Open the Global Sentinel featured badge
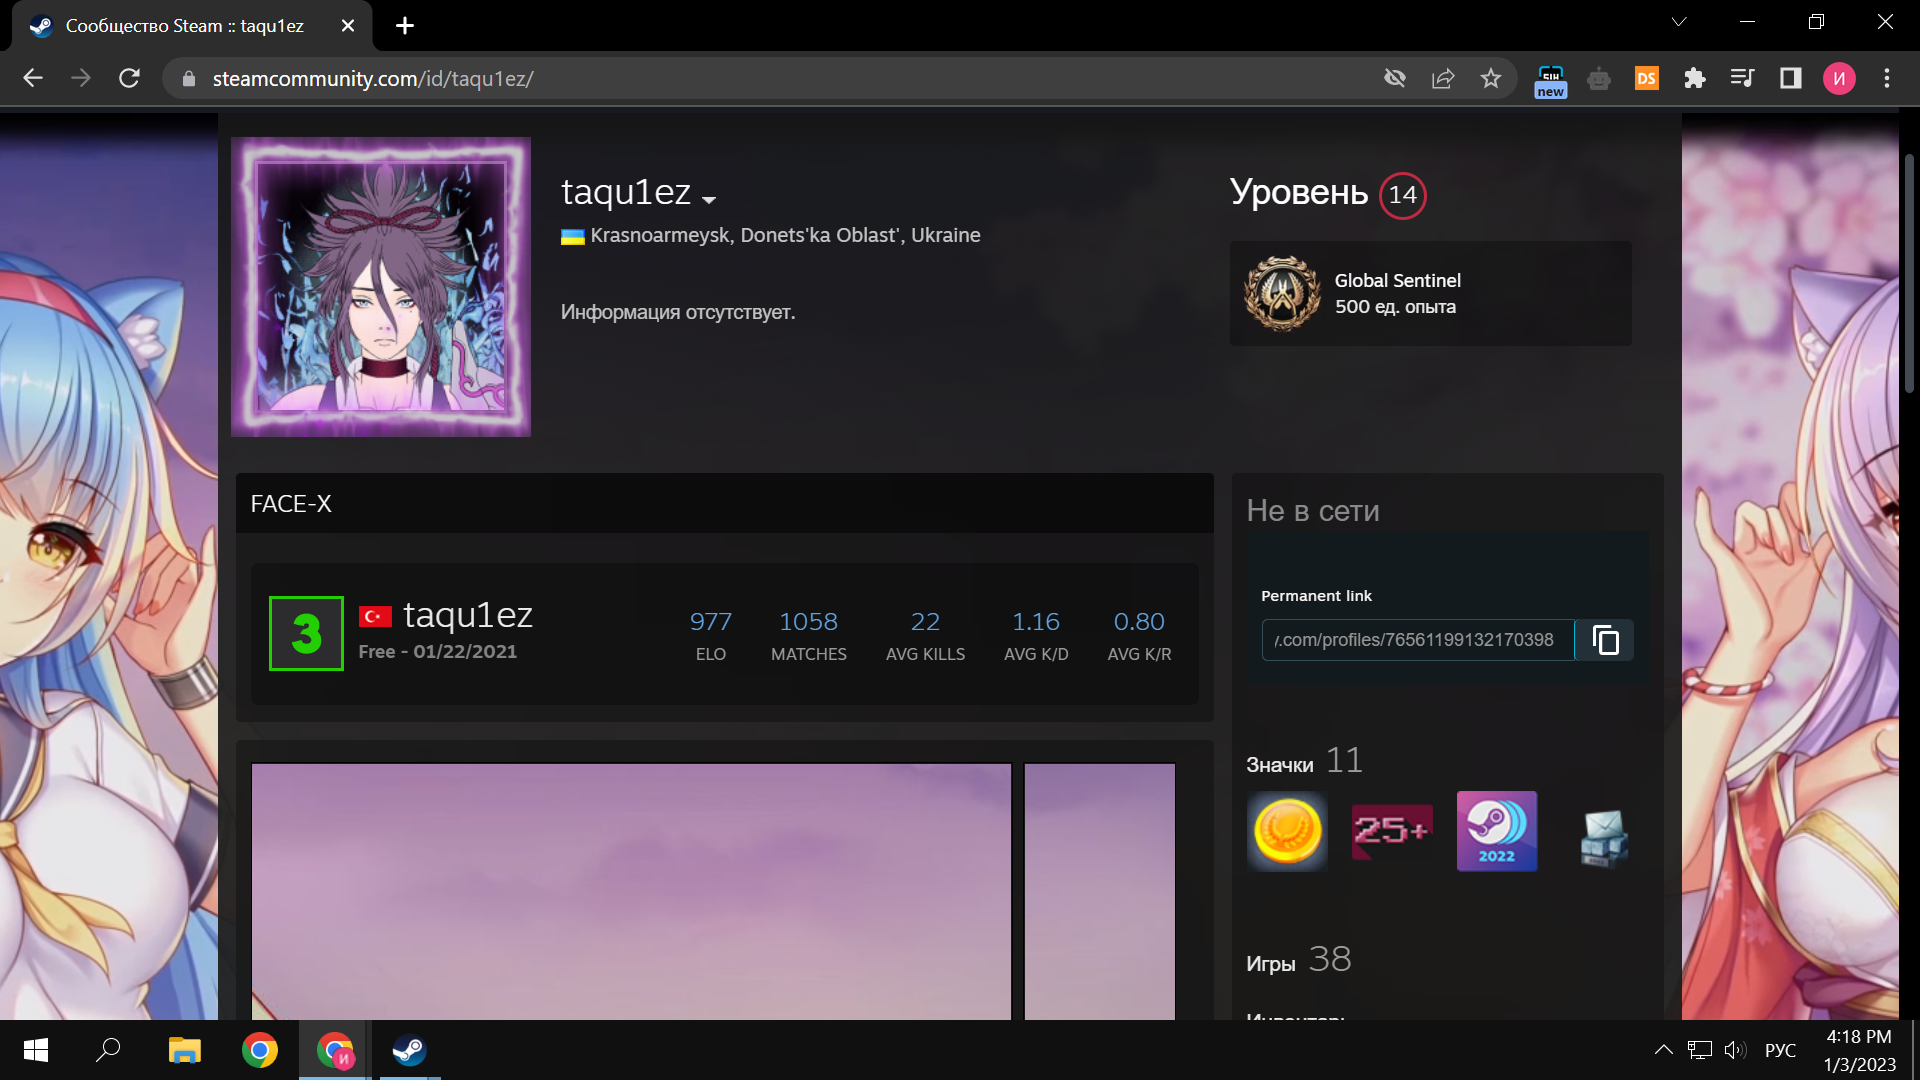This screenshot has width=1920, height=1080. point(1431,293)
